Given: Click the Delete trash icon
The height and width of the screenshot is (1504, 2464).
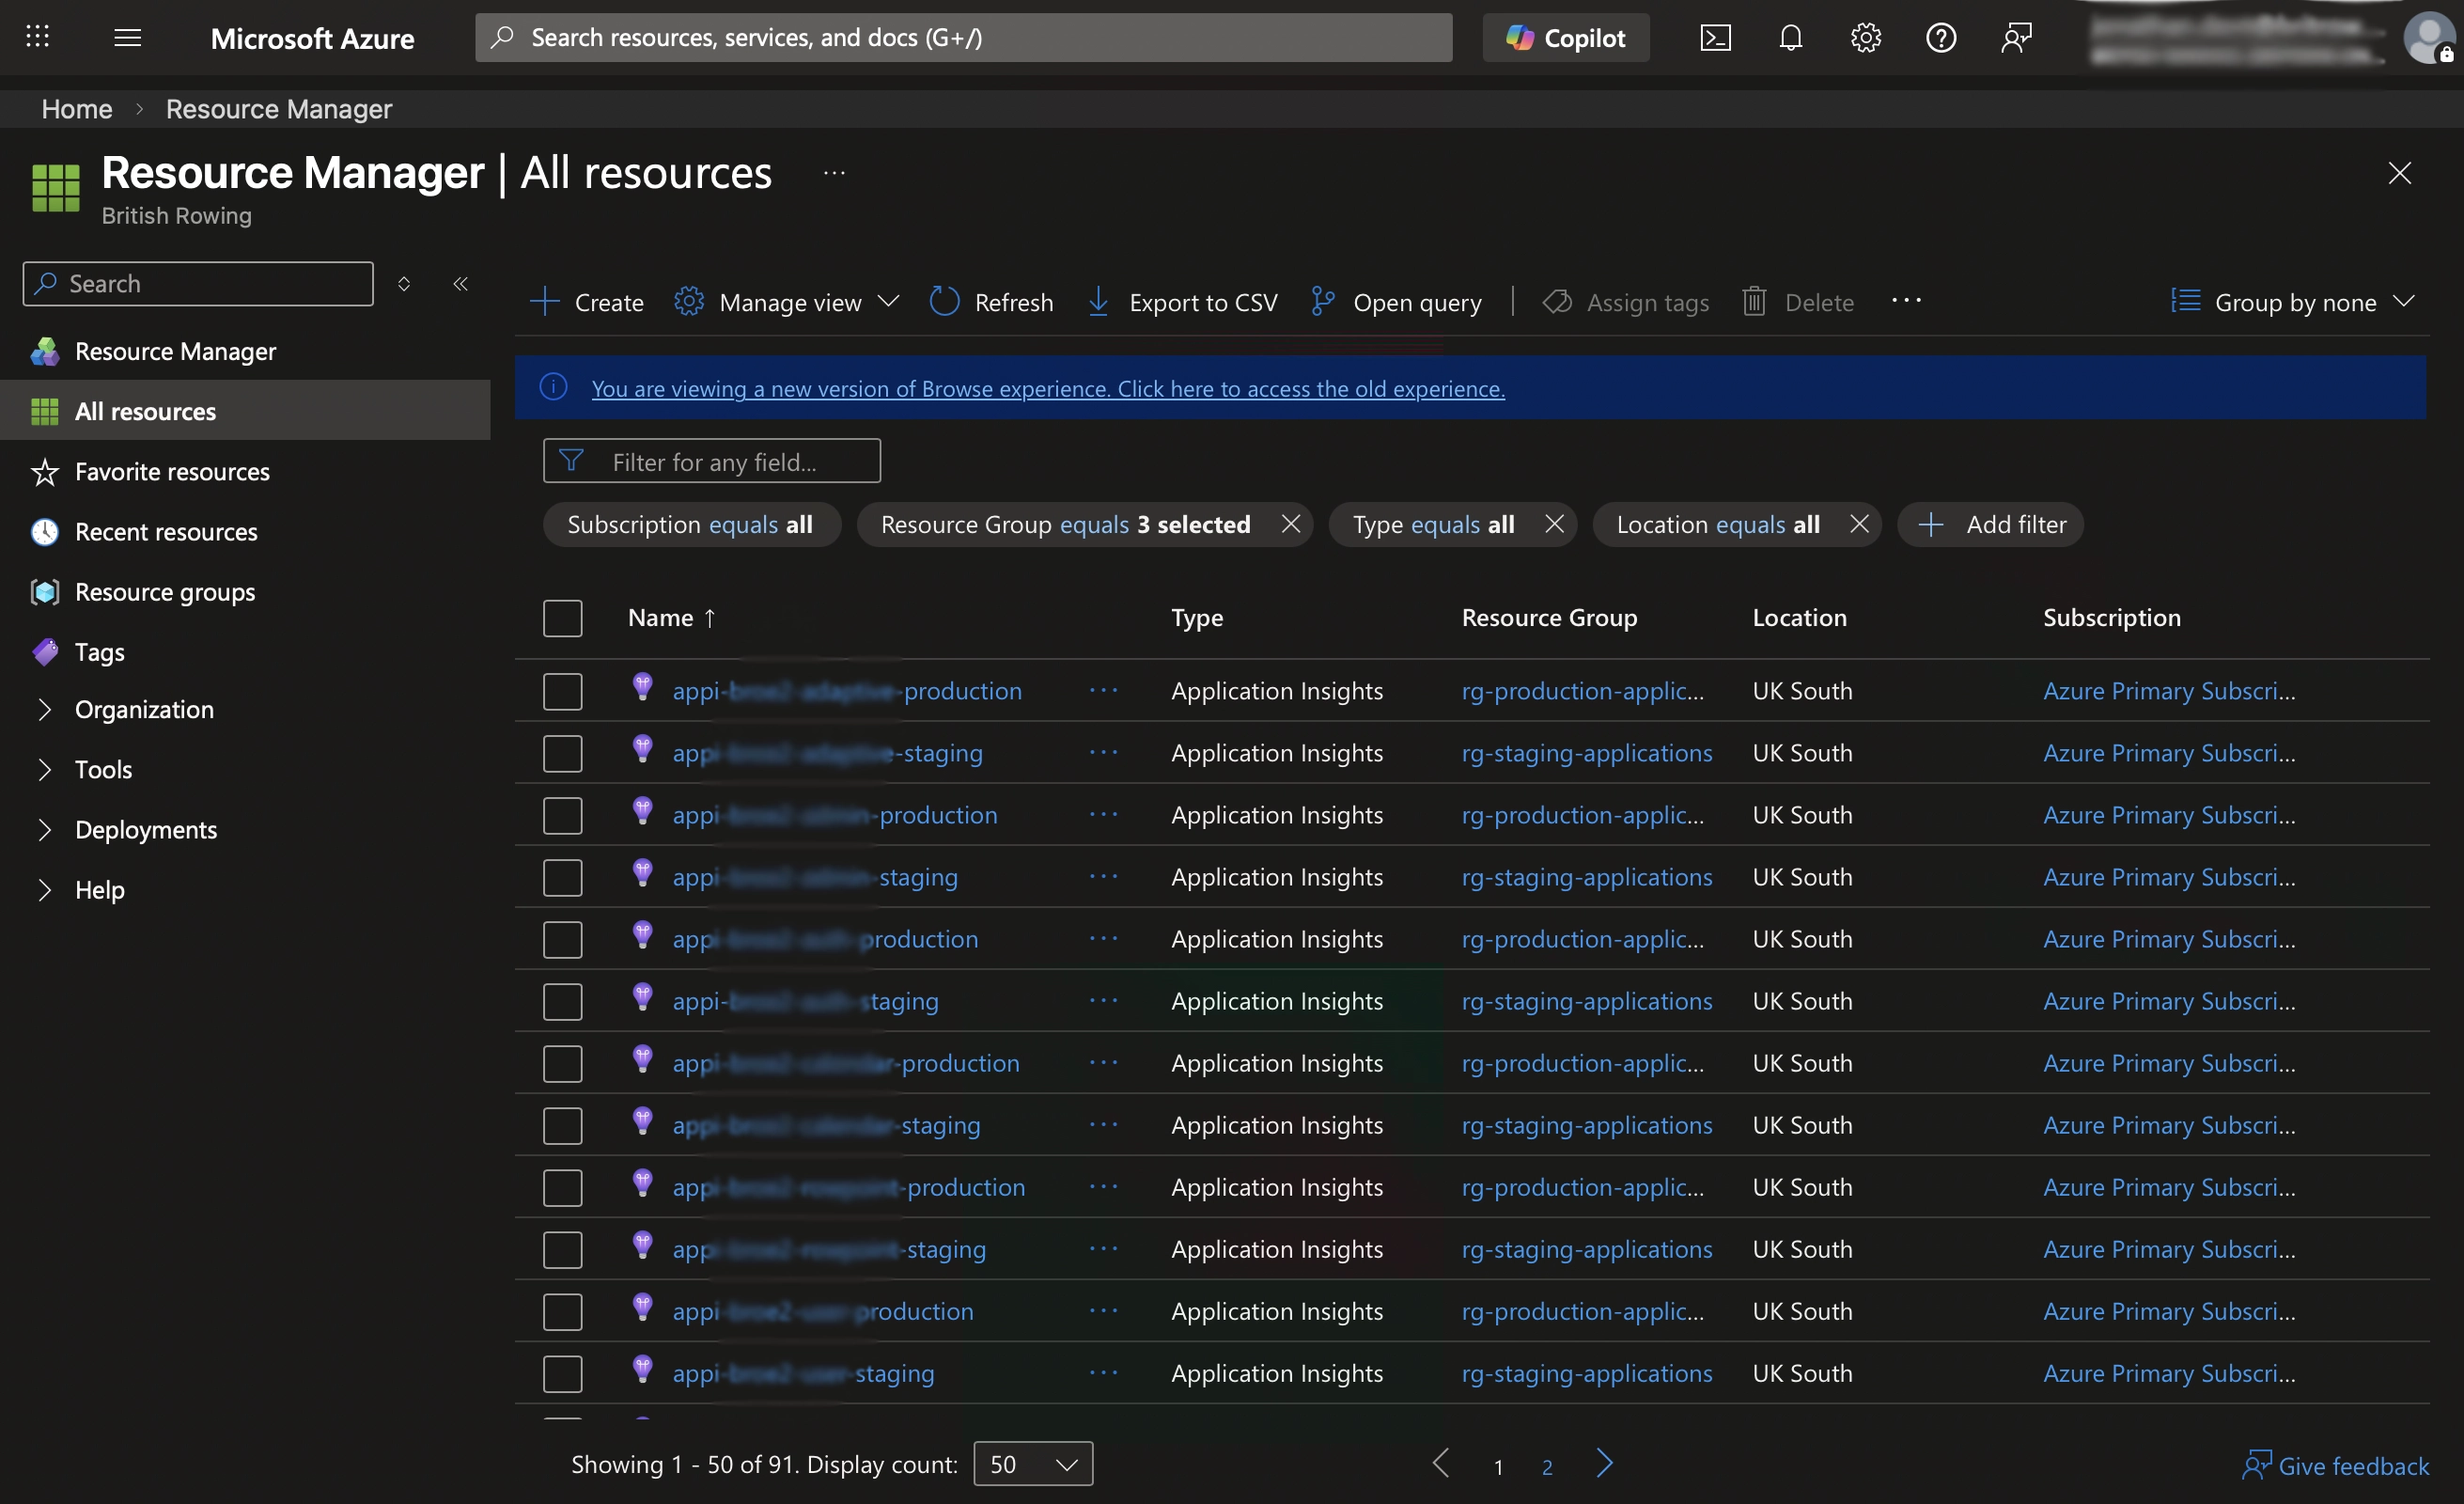Looking at the screenshot, I should coord(1755,301).
